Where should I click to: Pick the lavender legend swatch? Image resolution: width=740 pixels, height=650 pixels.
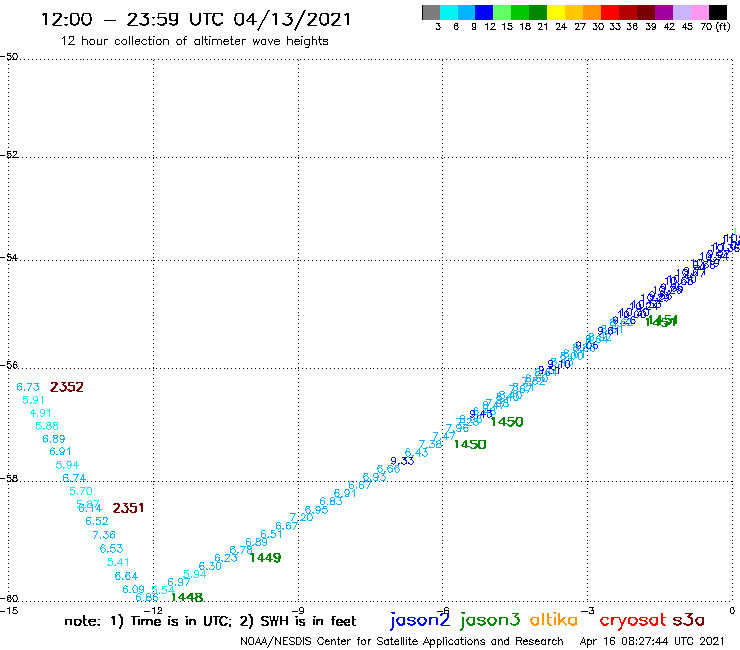point(681,12)
